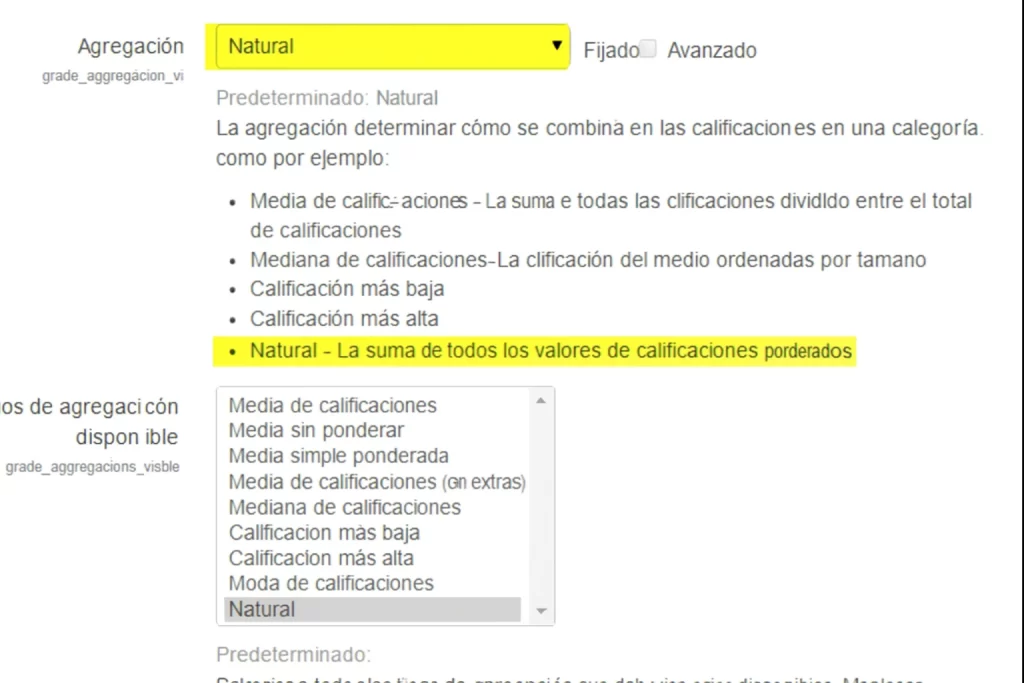Open the Agregación dropdown menu

(390, 46)
